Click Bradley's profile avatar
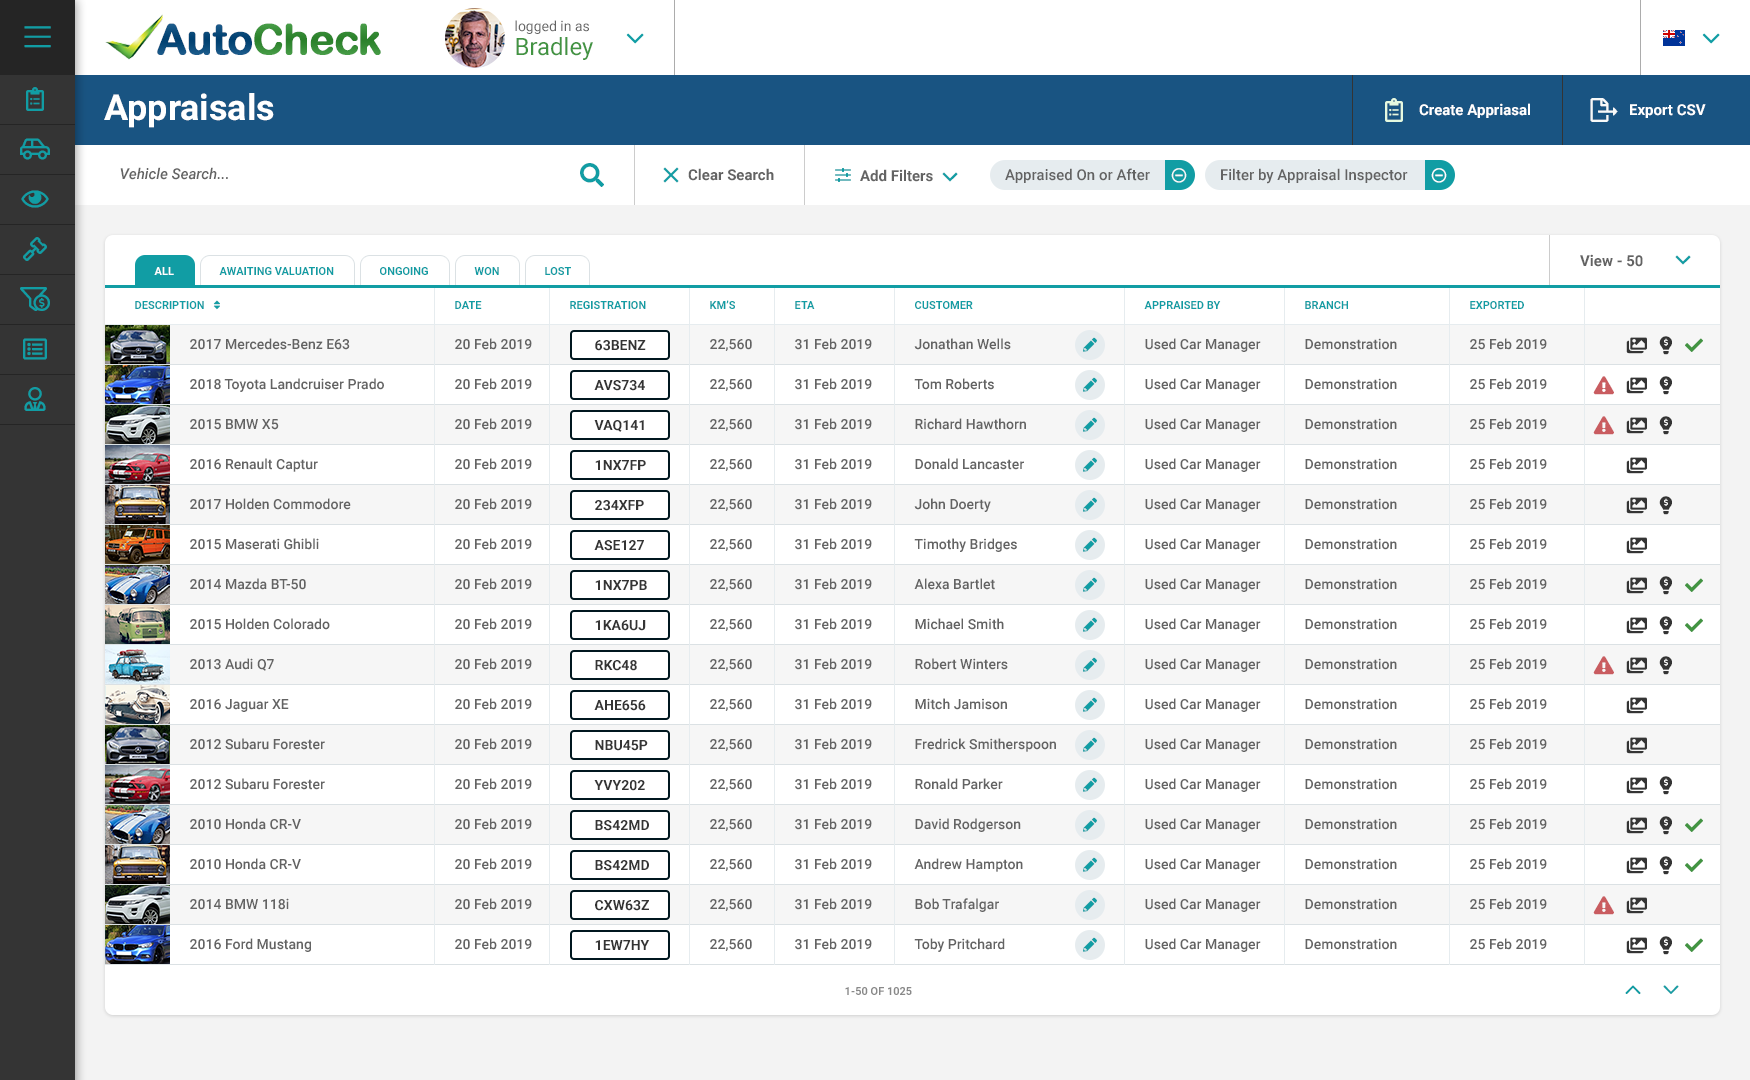 (x=474, y=38)
